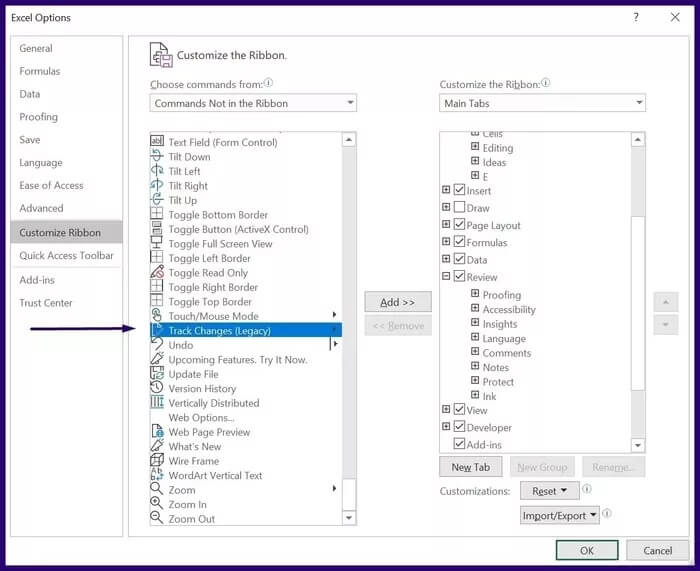Select the Update File icon
Viewport: 700px width, 571px height.
click(x=157, y=373)
